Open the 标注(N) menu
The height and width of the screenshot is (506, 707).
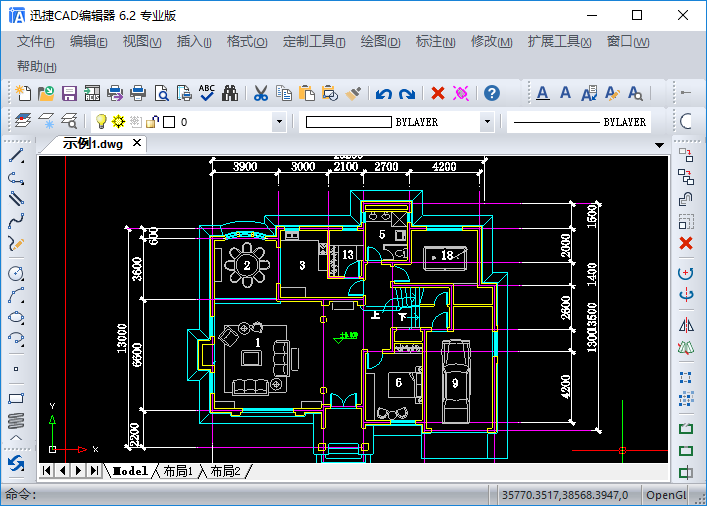[x=435, y=41]
